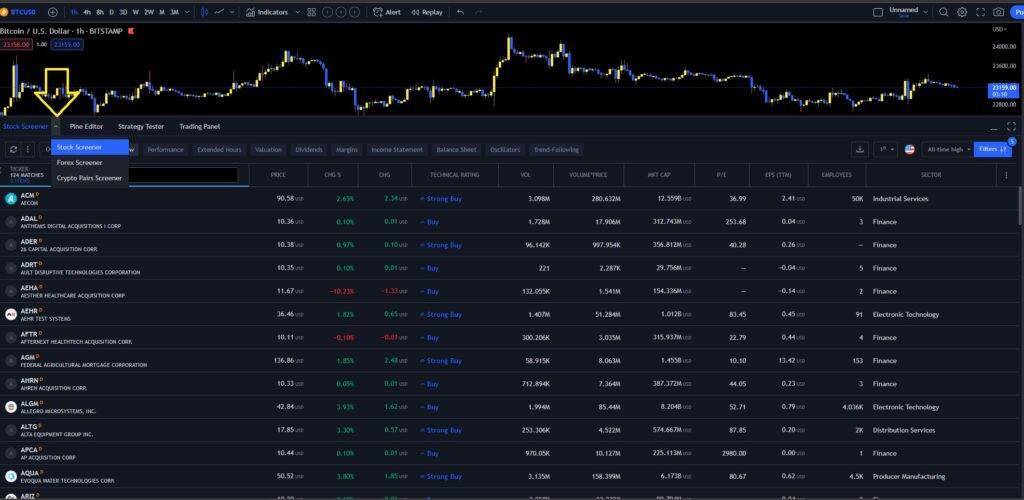Open the ACM AECOM row
The width and height of the screenshot is (1024, 500).
(509, 198)
